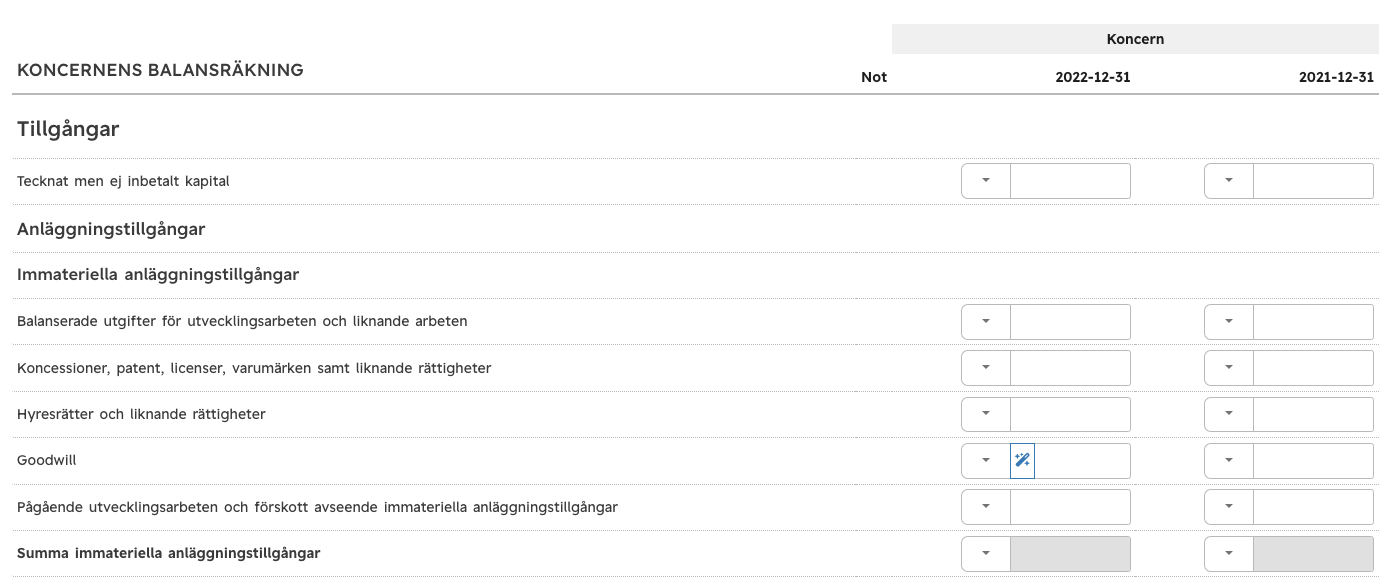Screen dimensions: 1391x585
Task: Click the magic wand icon in the Goodwill field
Action: click(1022, 461)
